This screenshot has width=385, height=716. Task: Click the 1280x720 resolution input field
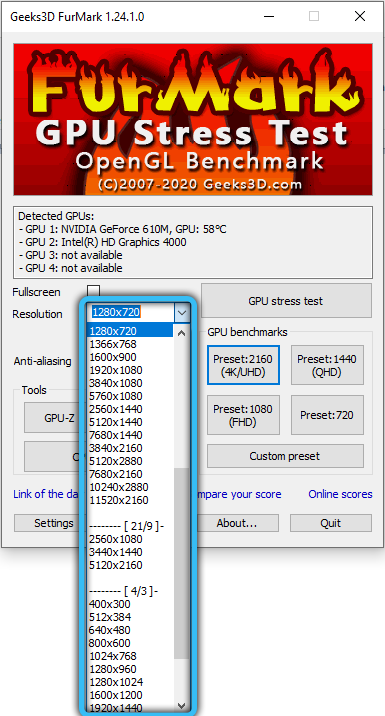pyautogui.click(x=130, y=313)
